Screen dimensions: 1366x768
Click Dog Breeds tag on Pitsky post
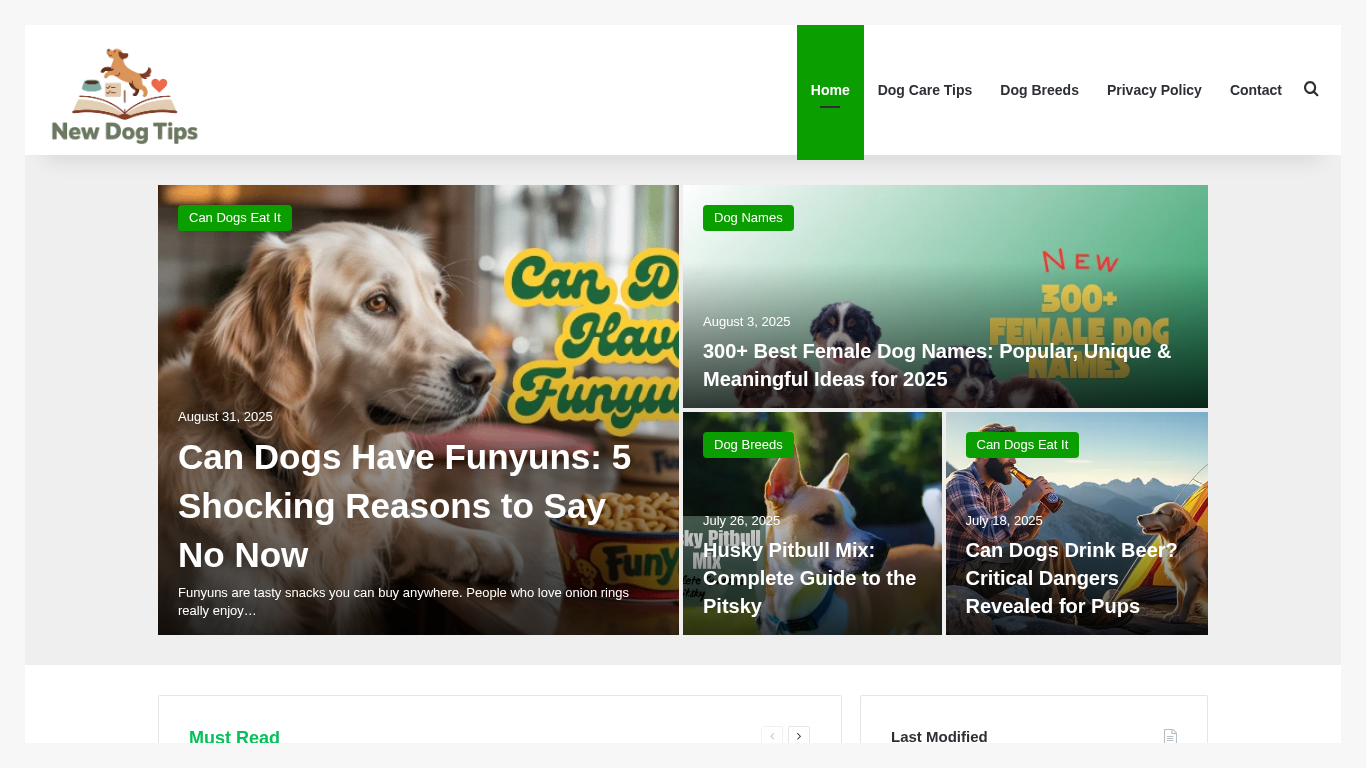pyautogui.click(x=748, y=445)
